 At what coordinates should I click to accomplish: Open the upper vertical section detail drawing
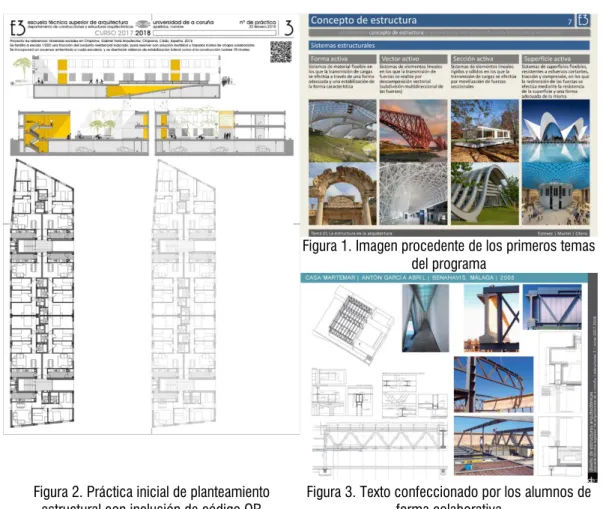click(x=560, y=372)
